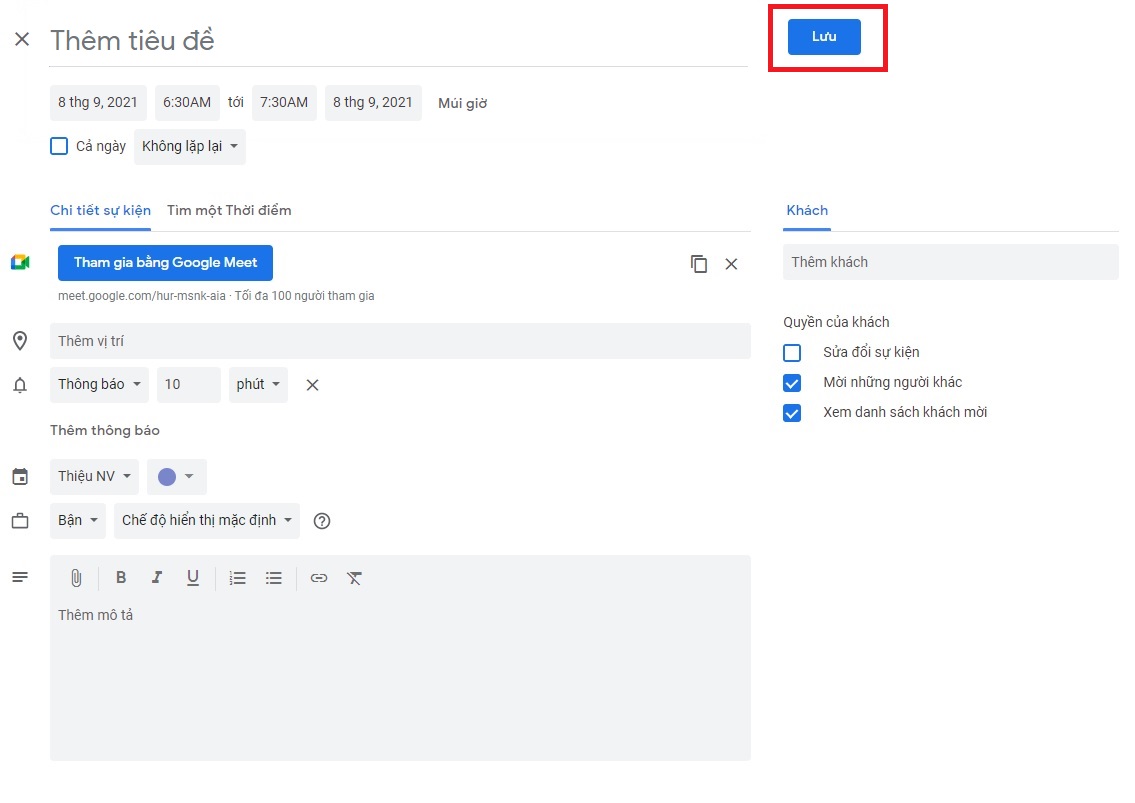This screenshot has height=803, width=1135.
Task: Open the Không lặp lại dropdown
Action: pyautogui.click(x=190, y=146)
